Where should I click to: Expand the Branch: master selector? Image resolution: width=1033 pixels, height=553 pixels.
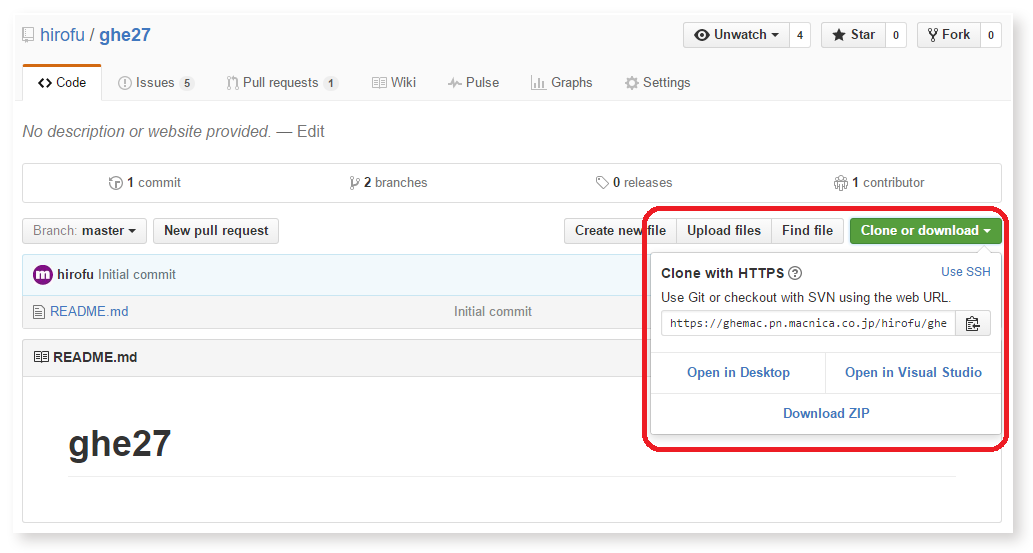[84, 231]
